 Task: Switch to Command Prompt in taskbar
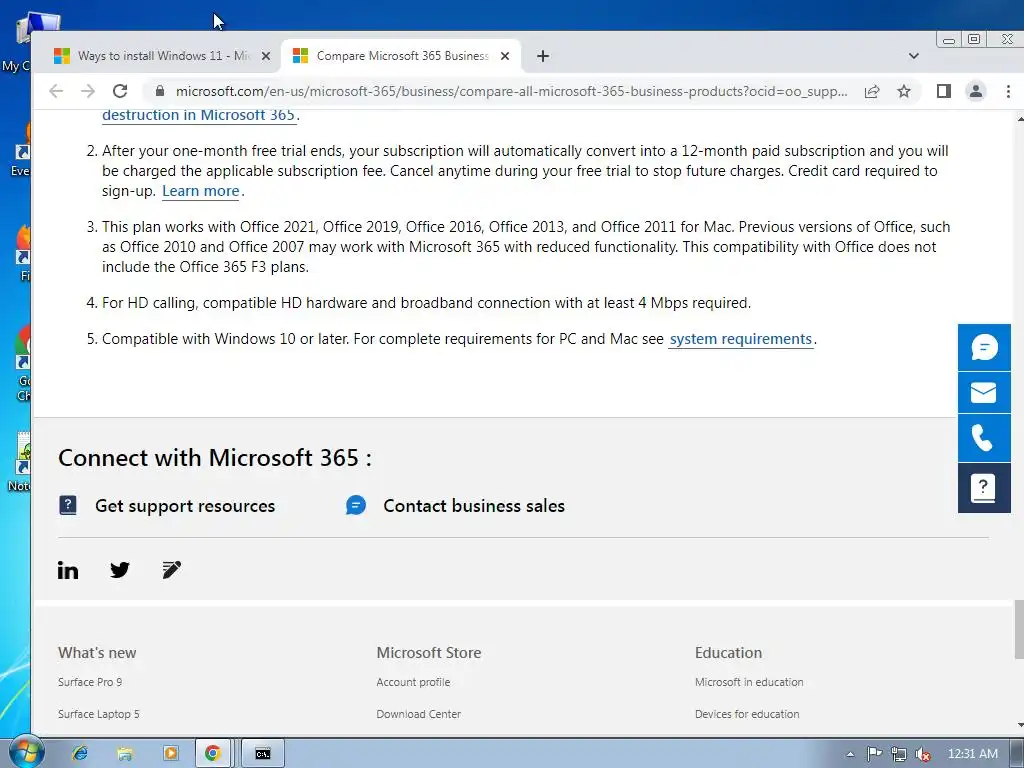(x=263, y=754)
